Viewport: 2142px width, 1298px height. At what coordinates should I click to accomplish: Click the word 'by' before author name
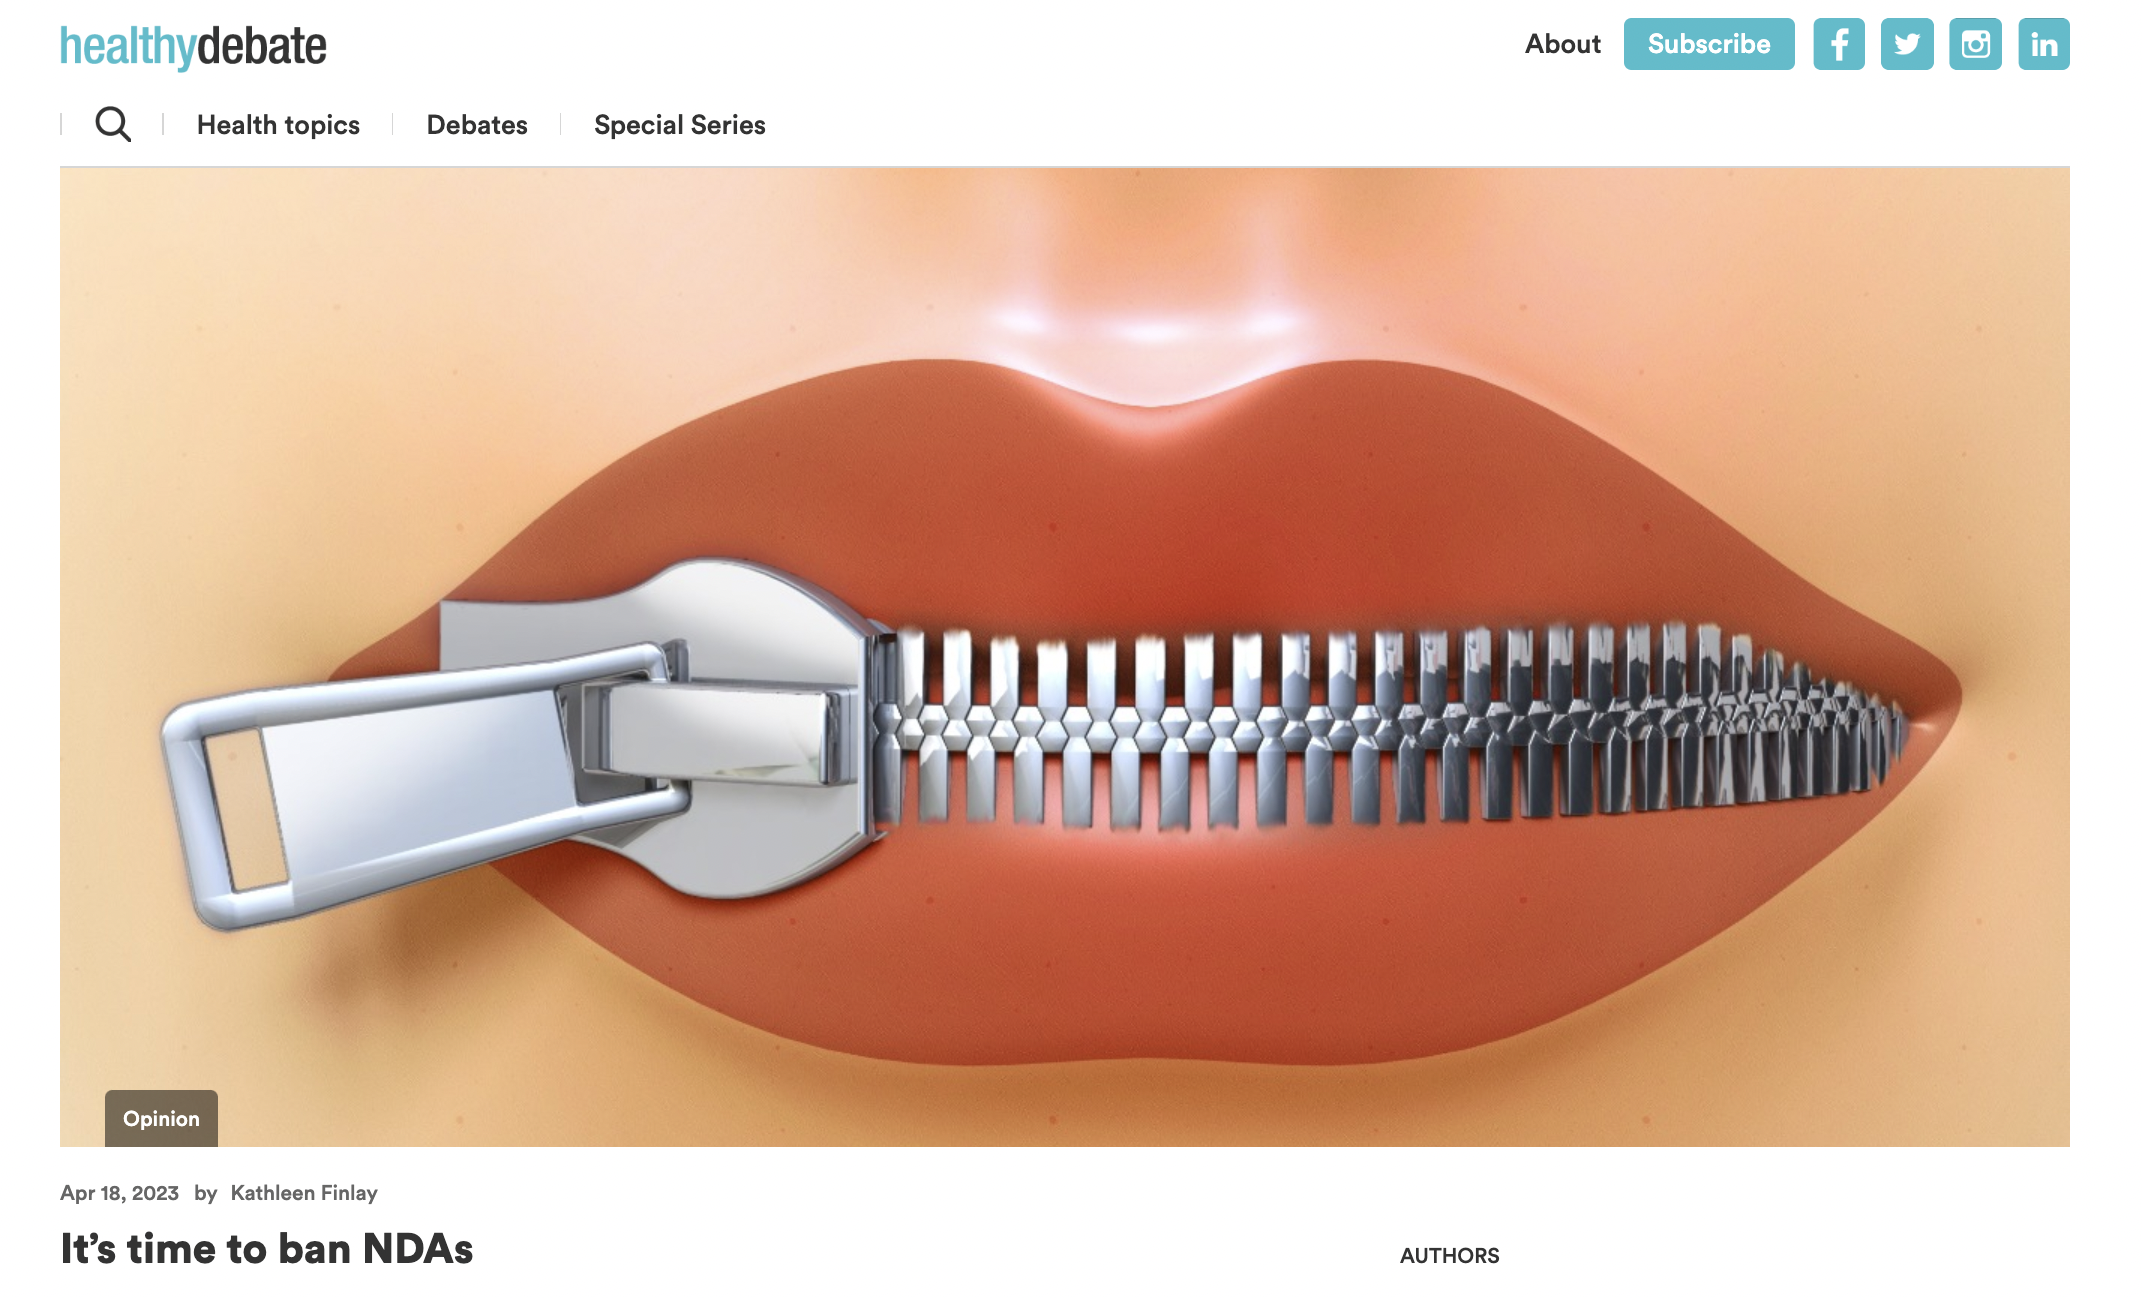click(x=205, y=1193)
